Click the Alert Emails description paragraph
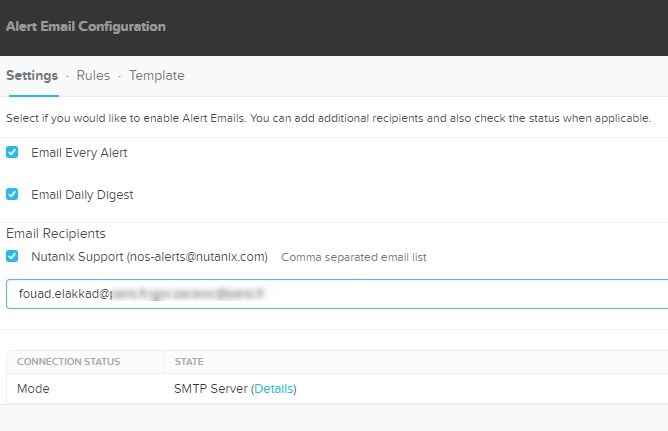Viewport: 668px width, 431px height. coord(328,118)
